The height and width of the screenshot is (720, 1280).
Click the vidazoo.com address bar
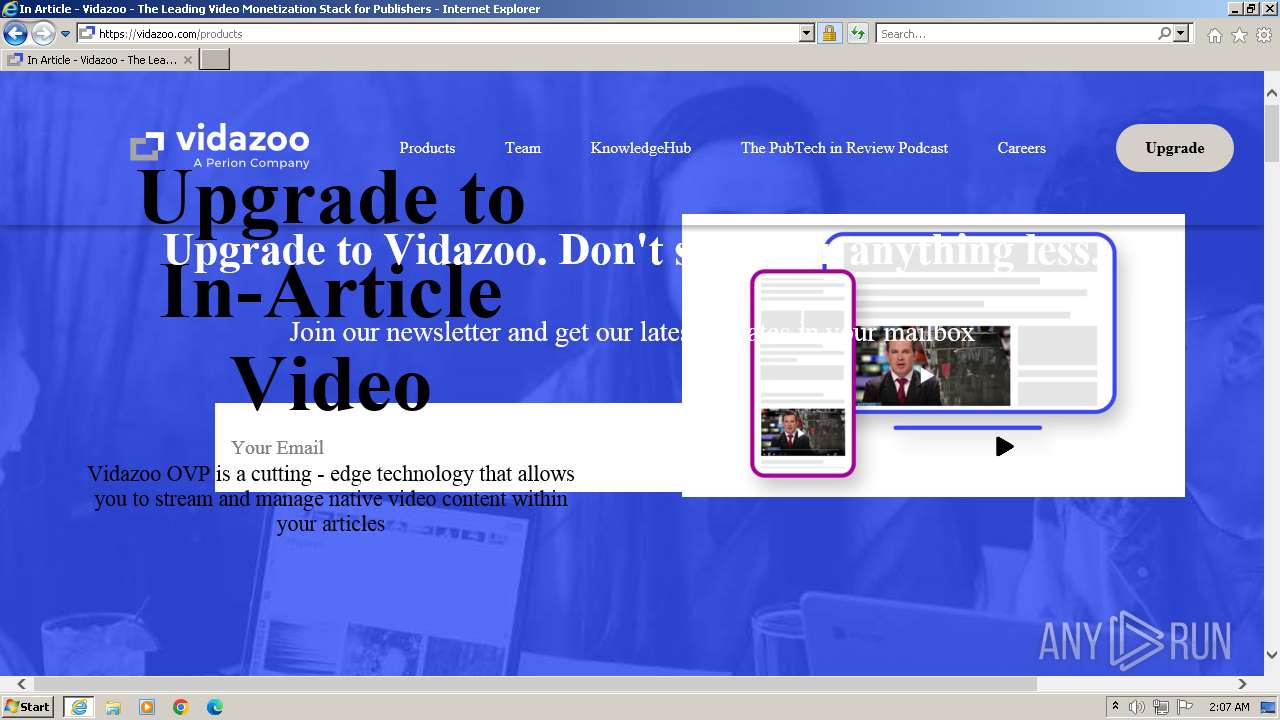pyautogui.click(x=438, y=34)
